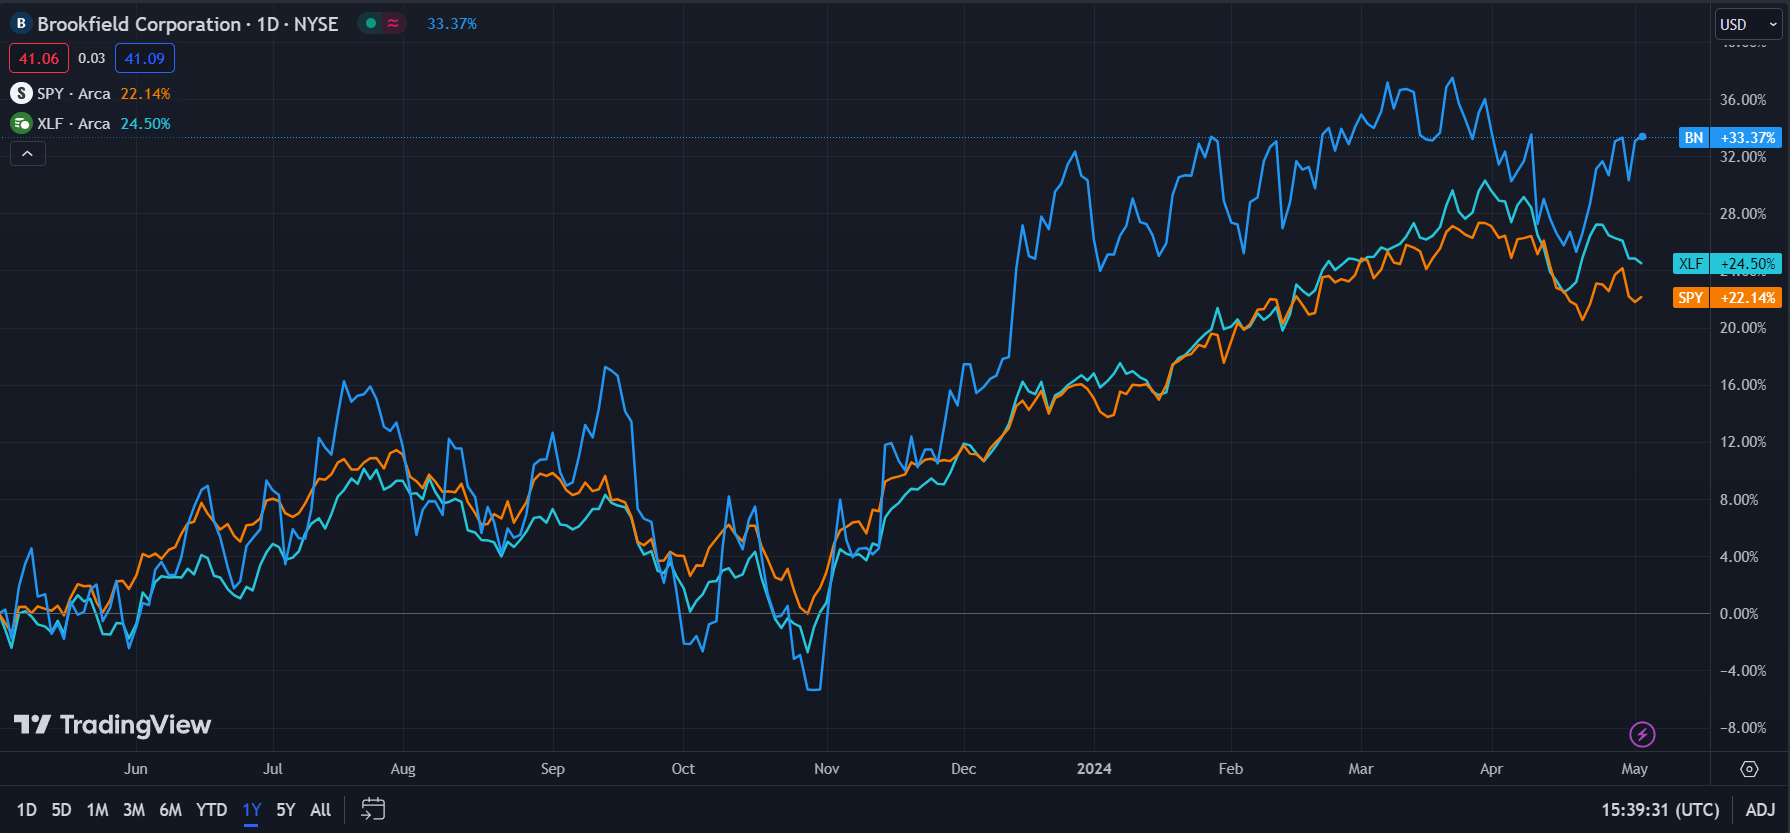Click the XLF +24.50% price label
Image resolution: width=1790 pixels, height=833 pixels.
(1727, 264)
